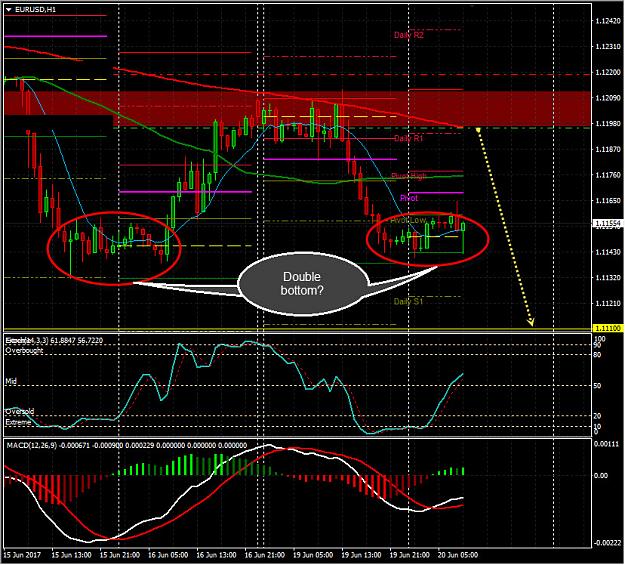The height and width of the screenshot is (565, 625).
Task: Select the Daily R1 pivot label
Action: point(408,138)
